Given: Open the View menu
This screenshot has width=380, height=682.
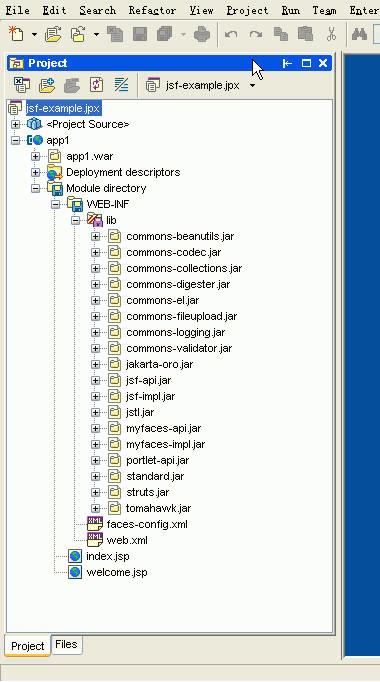Looking at the screenshot, I should (201, 10).
